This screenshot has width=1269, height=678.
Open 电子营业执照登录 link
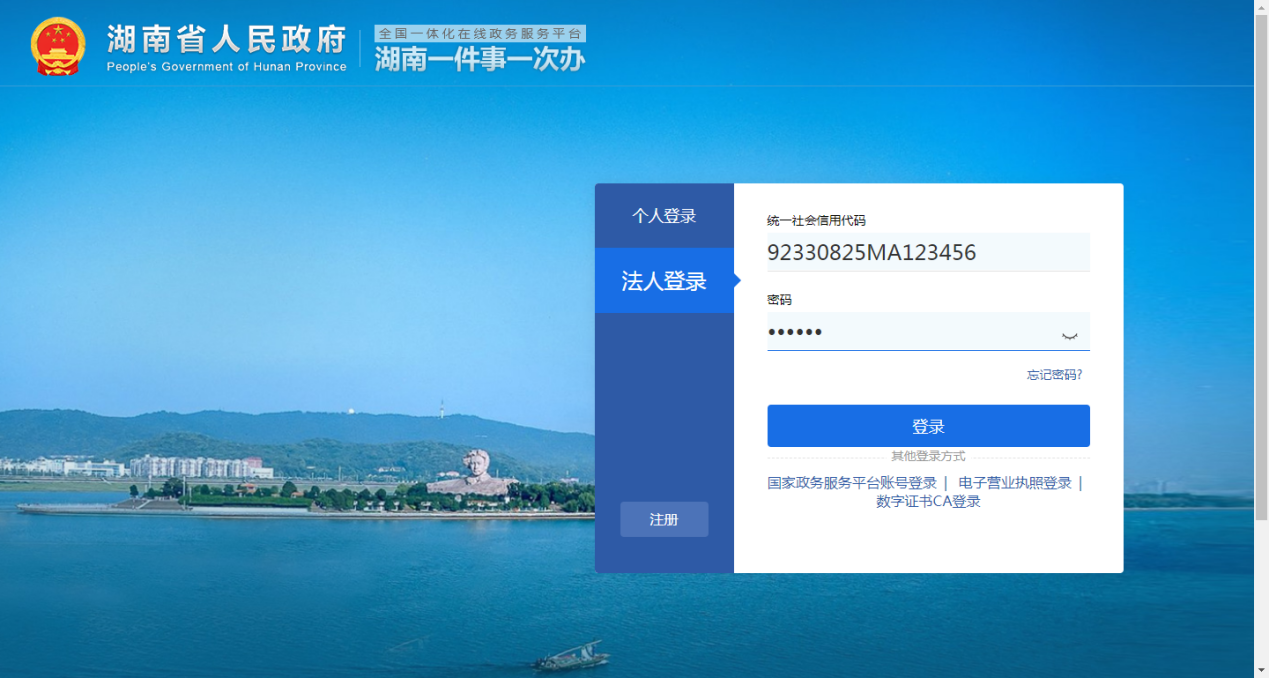[x=1014, y=483]
